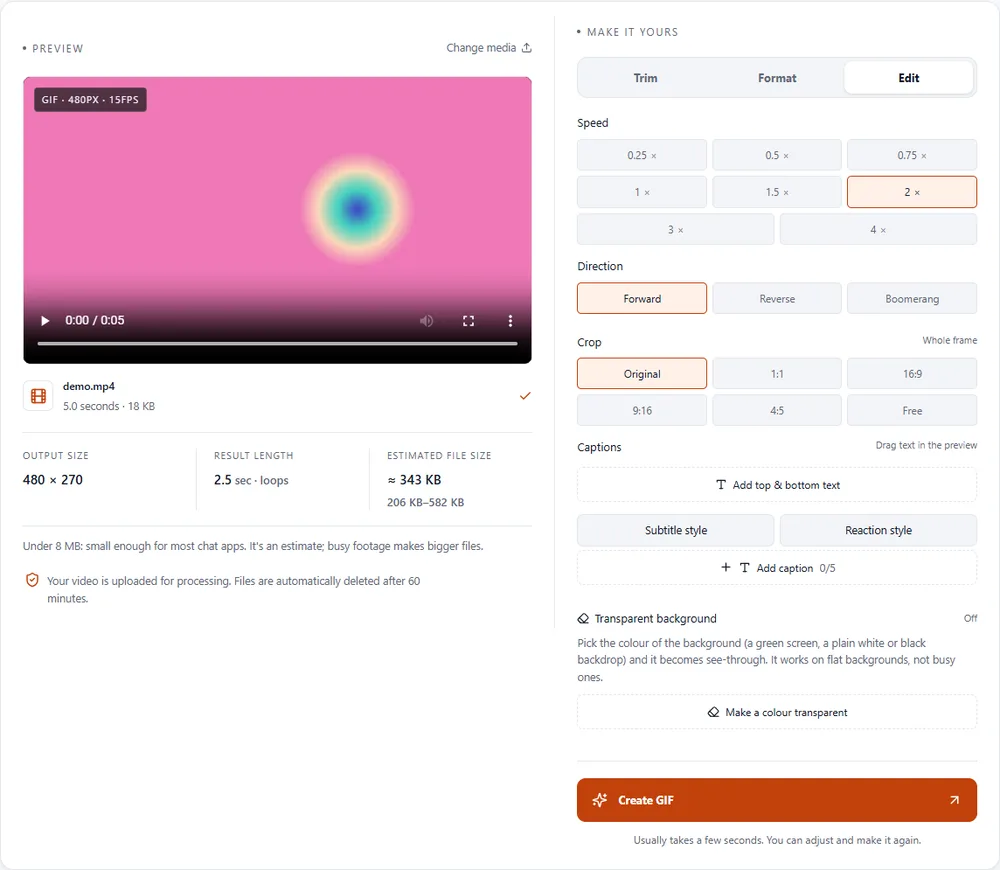Switch to the Trim tab

pyautogui.click(x=645, y=78)
